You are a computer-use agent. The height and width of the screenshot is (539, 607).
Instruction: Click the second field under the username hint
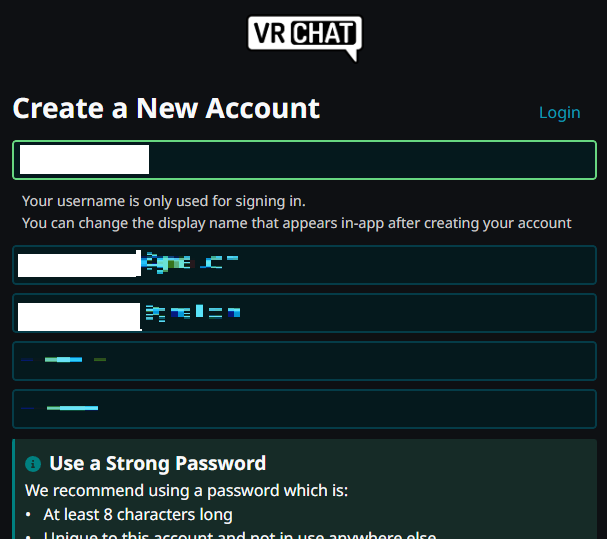pos(304,313)
